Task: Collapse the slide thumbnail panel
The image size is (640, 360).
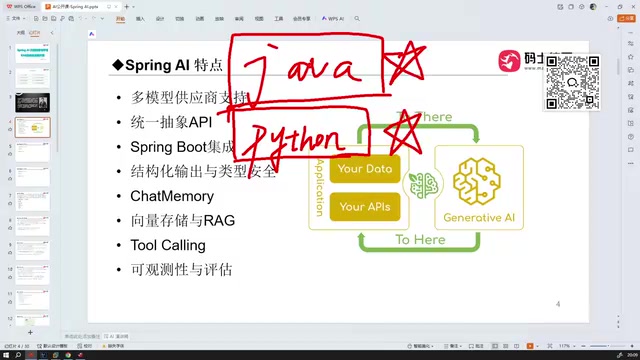Action: tap(52, 33)
